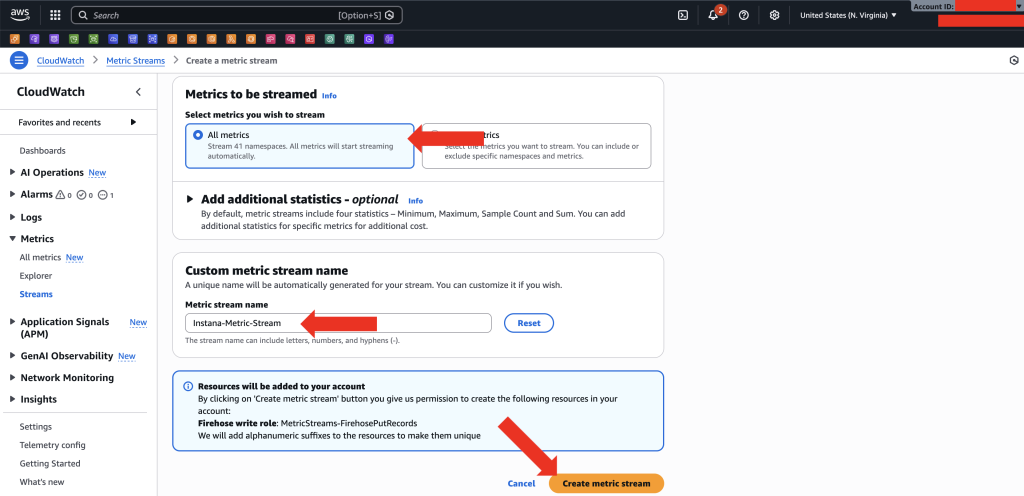1024x496 pixels.
Task: Go to Metric Streams breadcrumb link
Action: tap(136, 61)
